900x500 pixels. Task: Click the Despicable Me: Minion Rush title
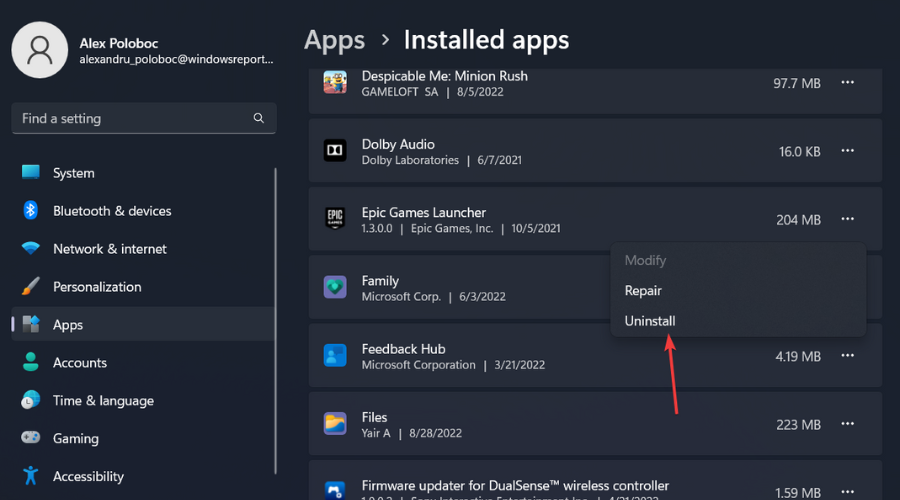(x=444, y=76)
